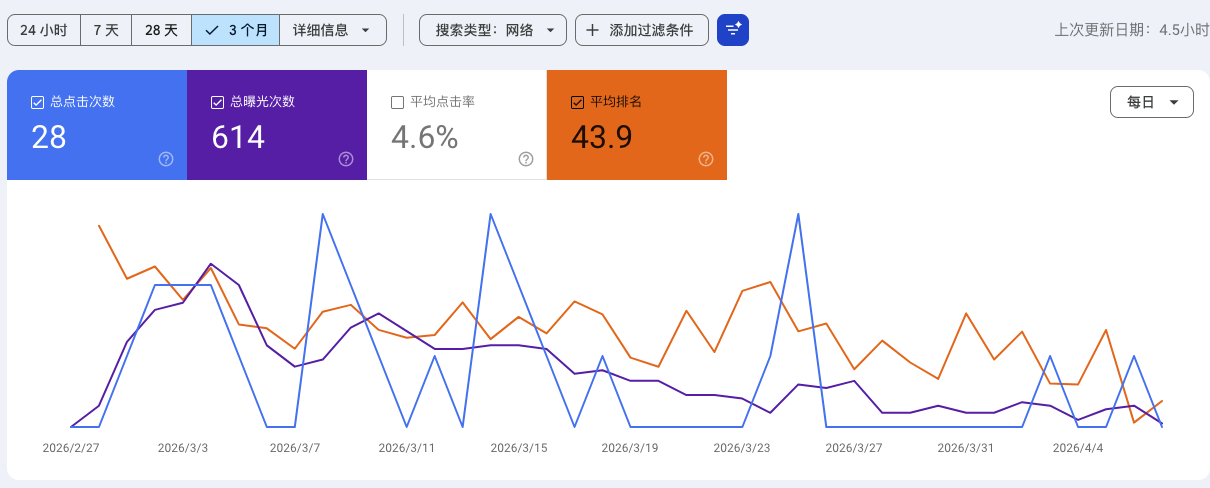Open the 每日 granularity dropdown
Viewport: 1210px width, 488px height.
coord(1152,102)
